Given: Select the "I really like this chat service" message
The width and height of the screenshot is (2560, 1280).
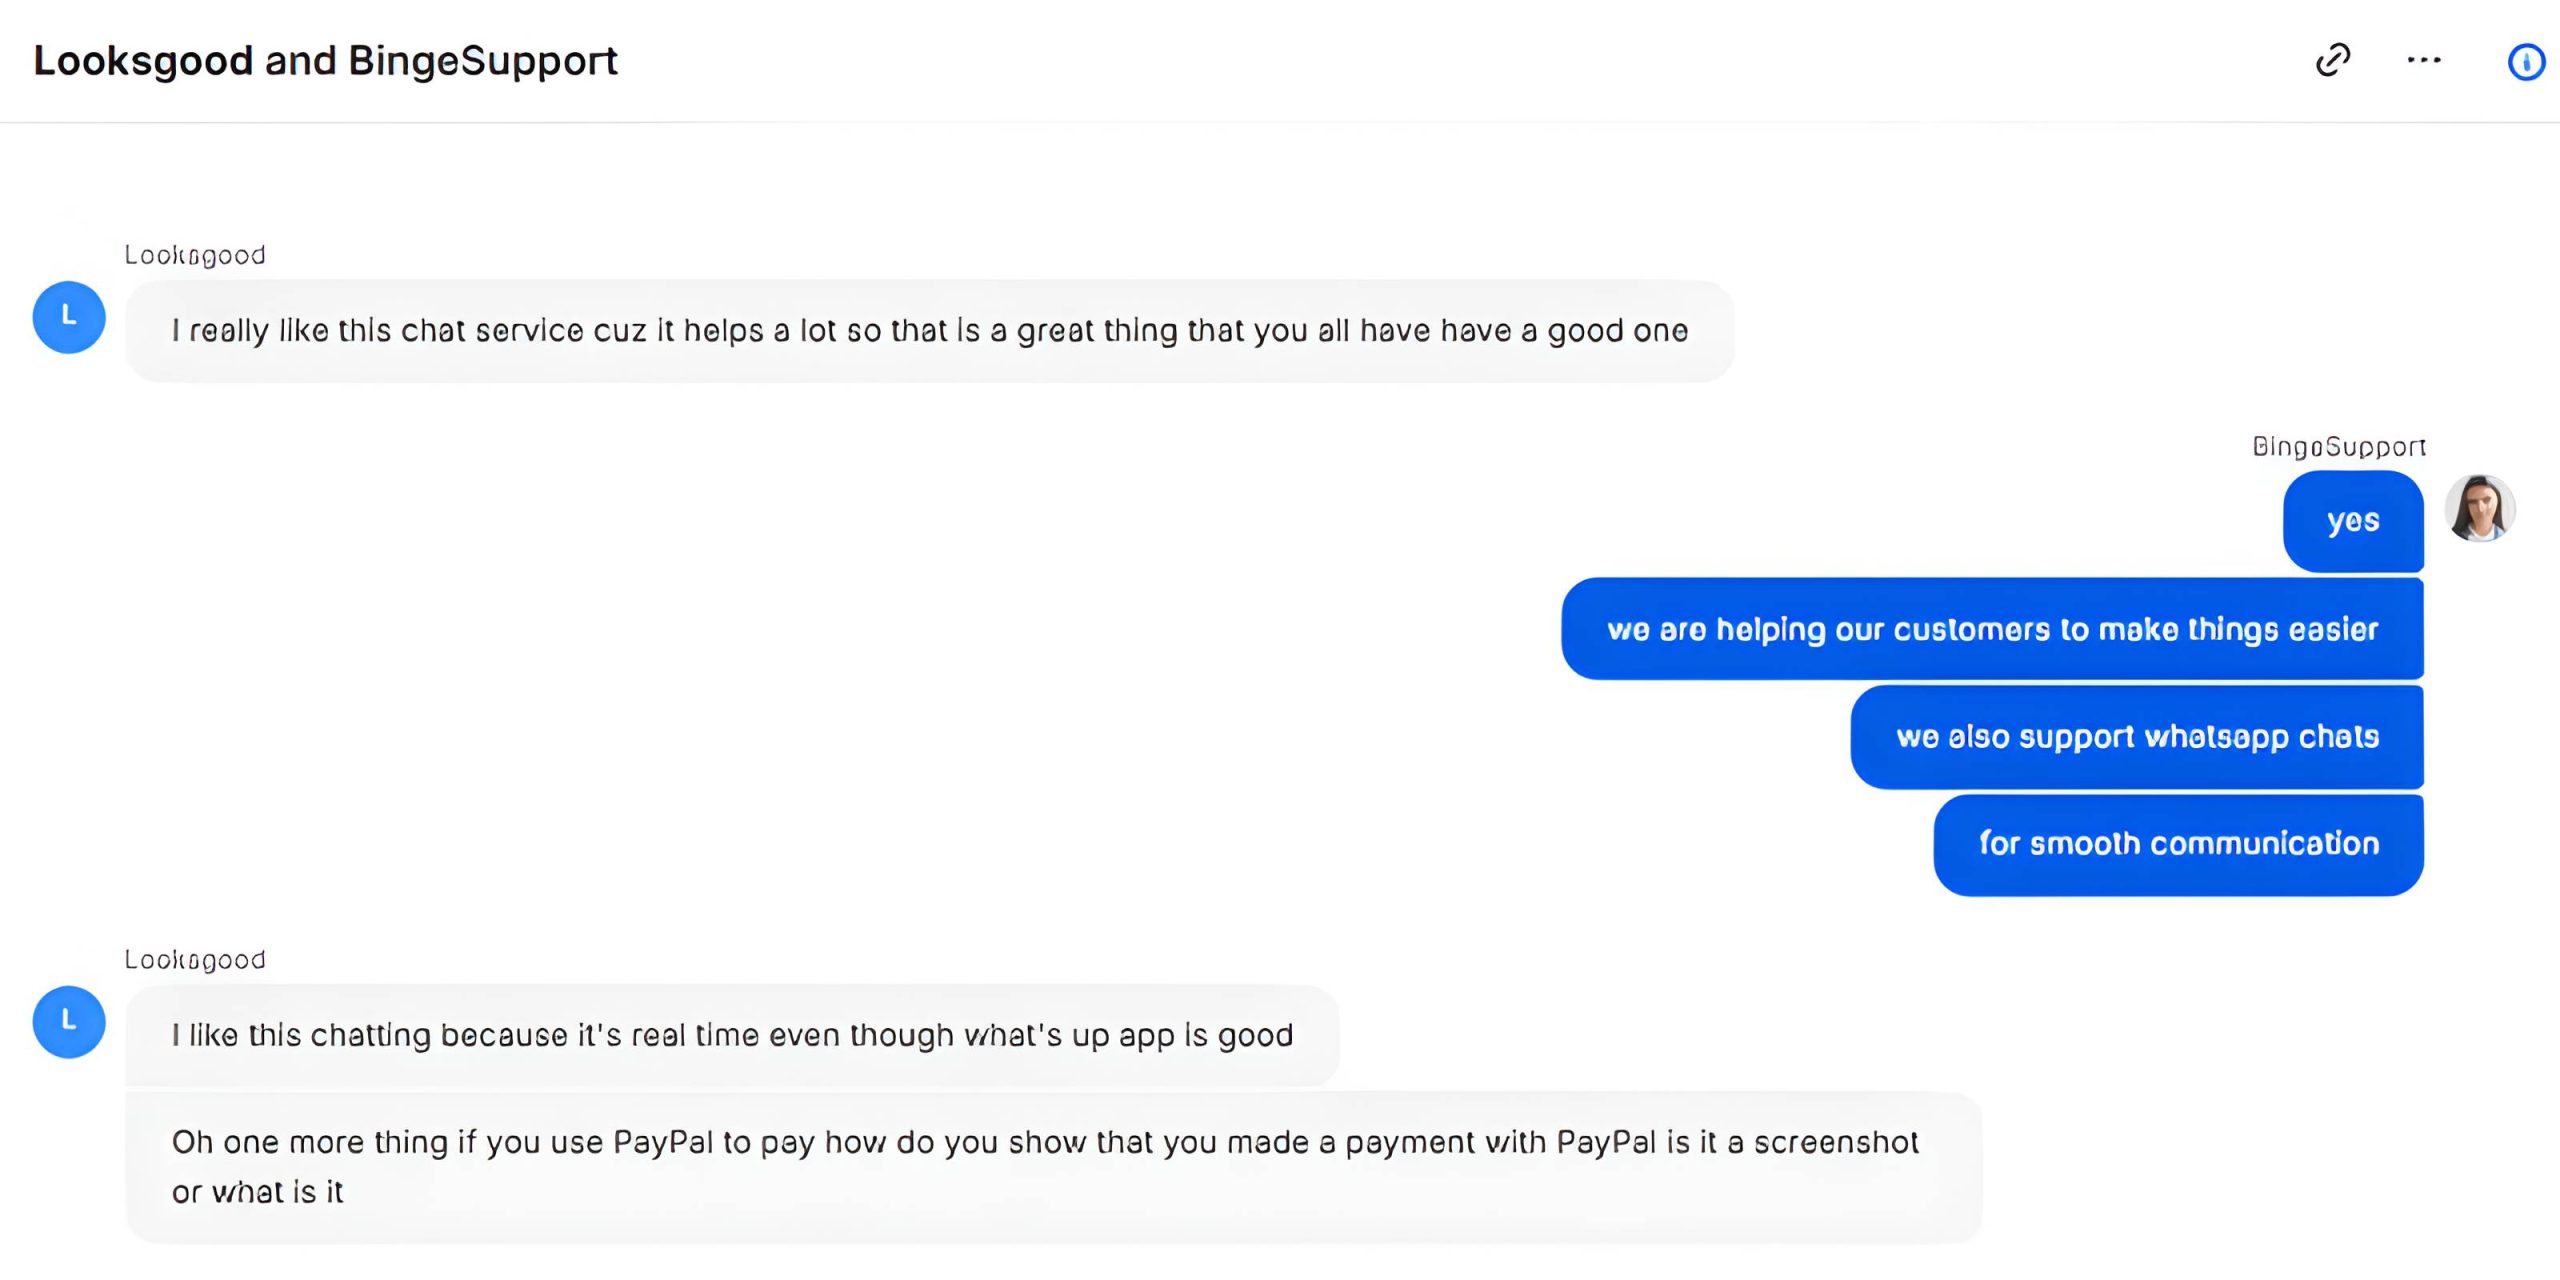Looking at the screenshot, I should (x=929, y=331).
